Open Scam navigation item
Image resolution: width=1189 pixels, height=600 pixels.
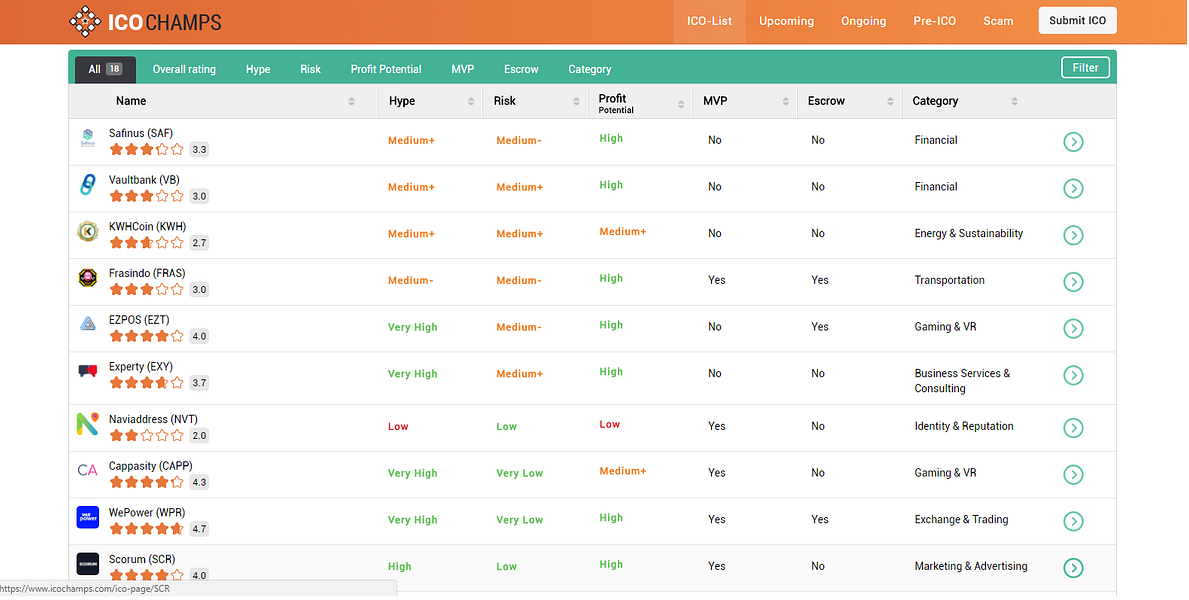pos(998,21)
